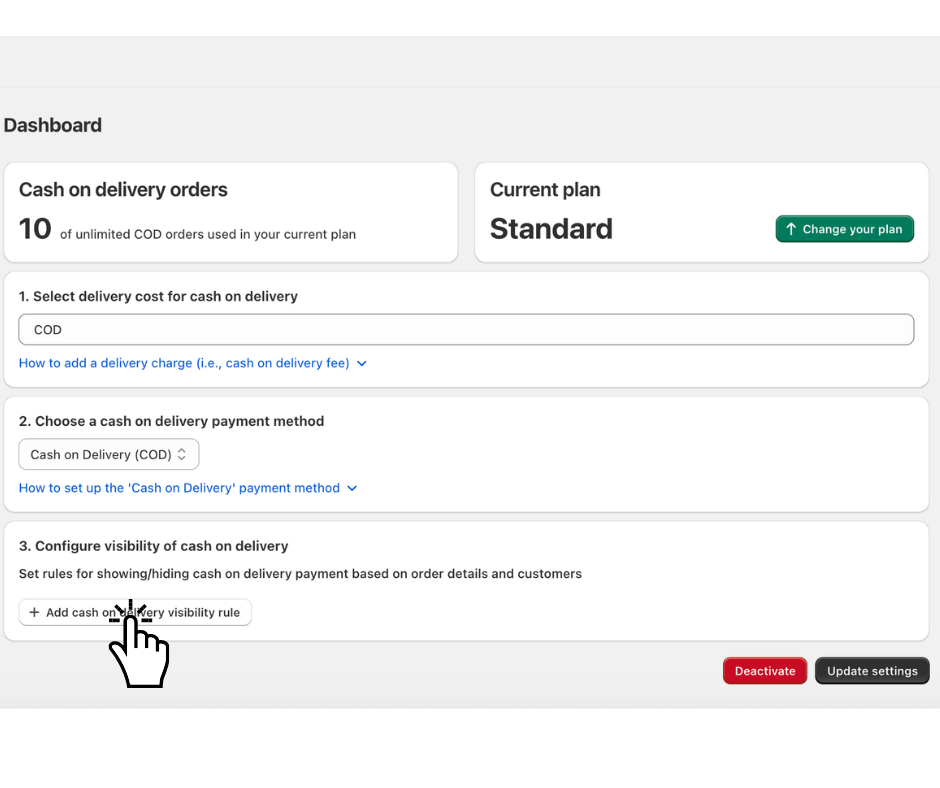Click the Dashboard page heading
Viewport: 940px width, 788px height.
(x=53, y=125)
